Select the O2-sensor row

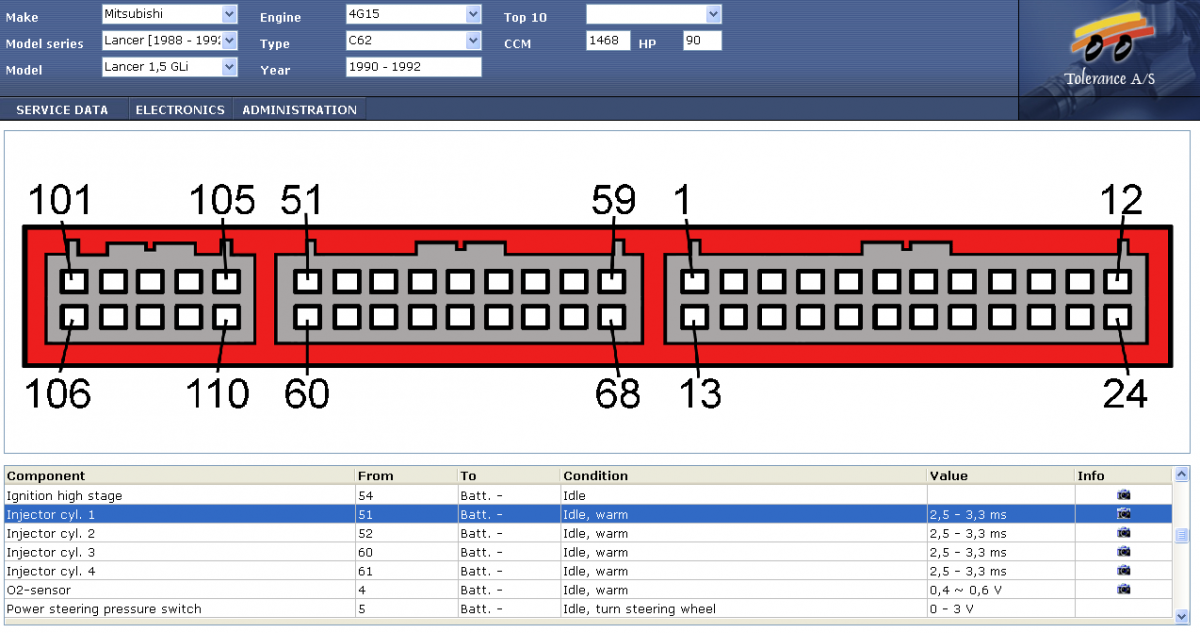coord(588,590)
